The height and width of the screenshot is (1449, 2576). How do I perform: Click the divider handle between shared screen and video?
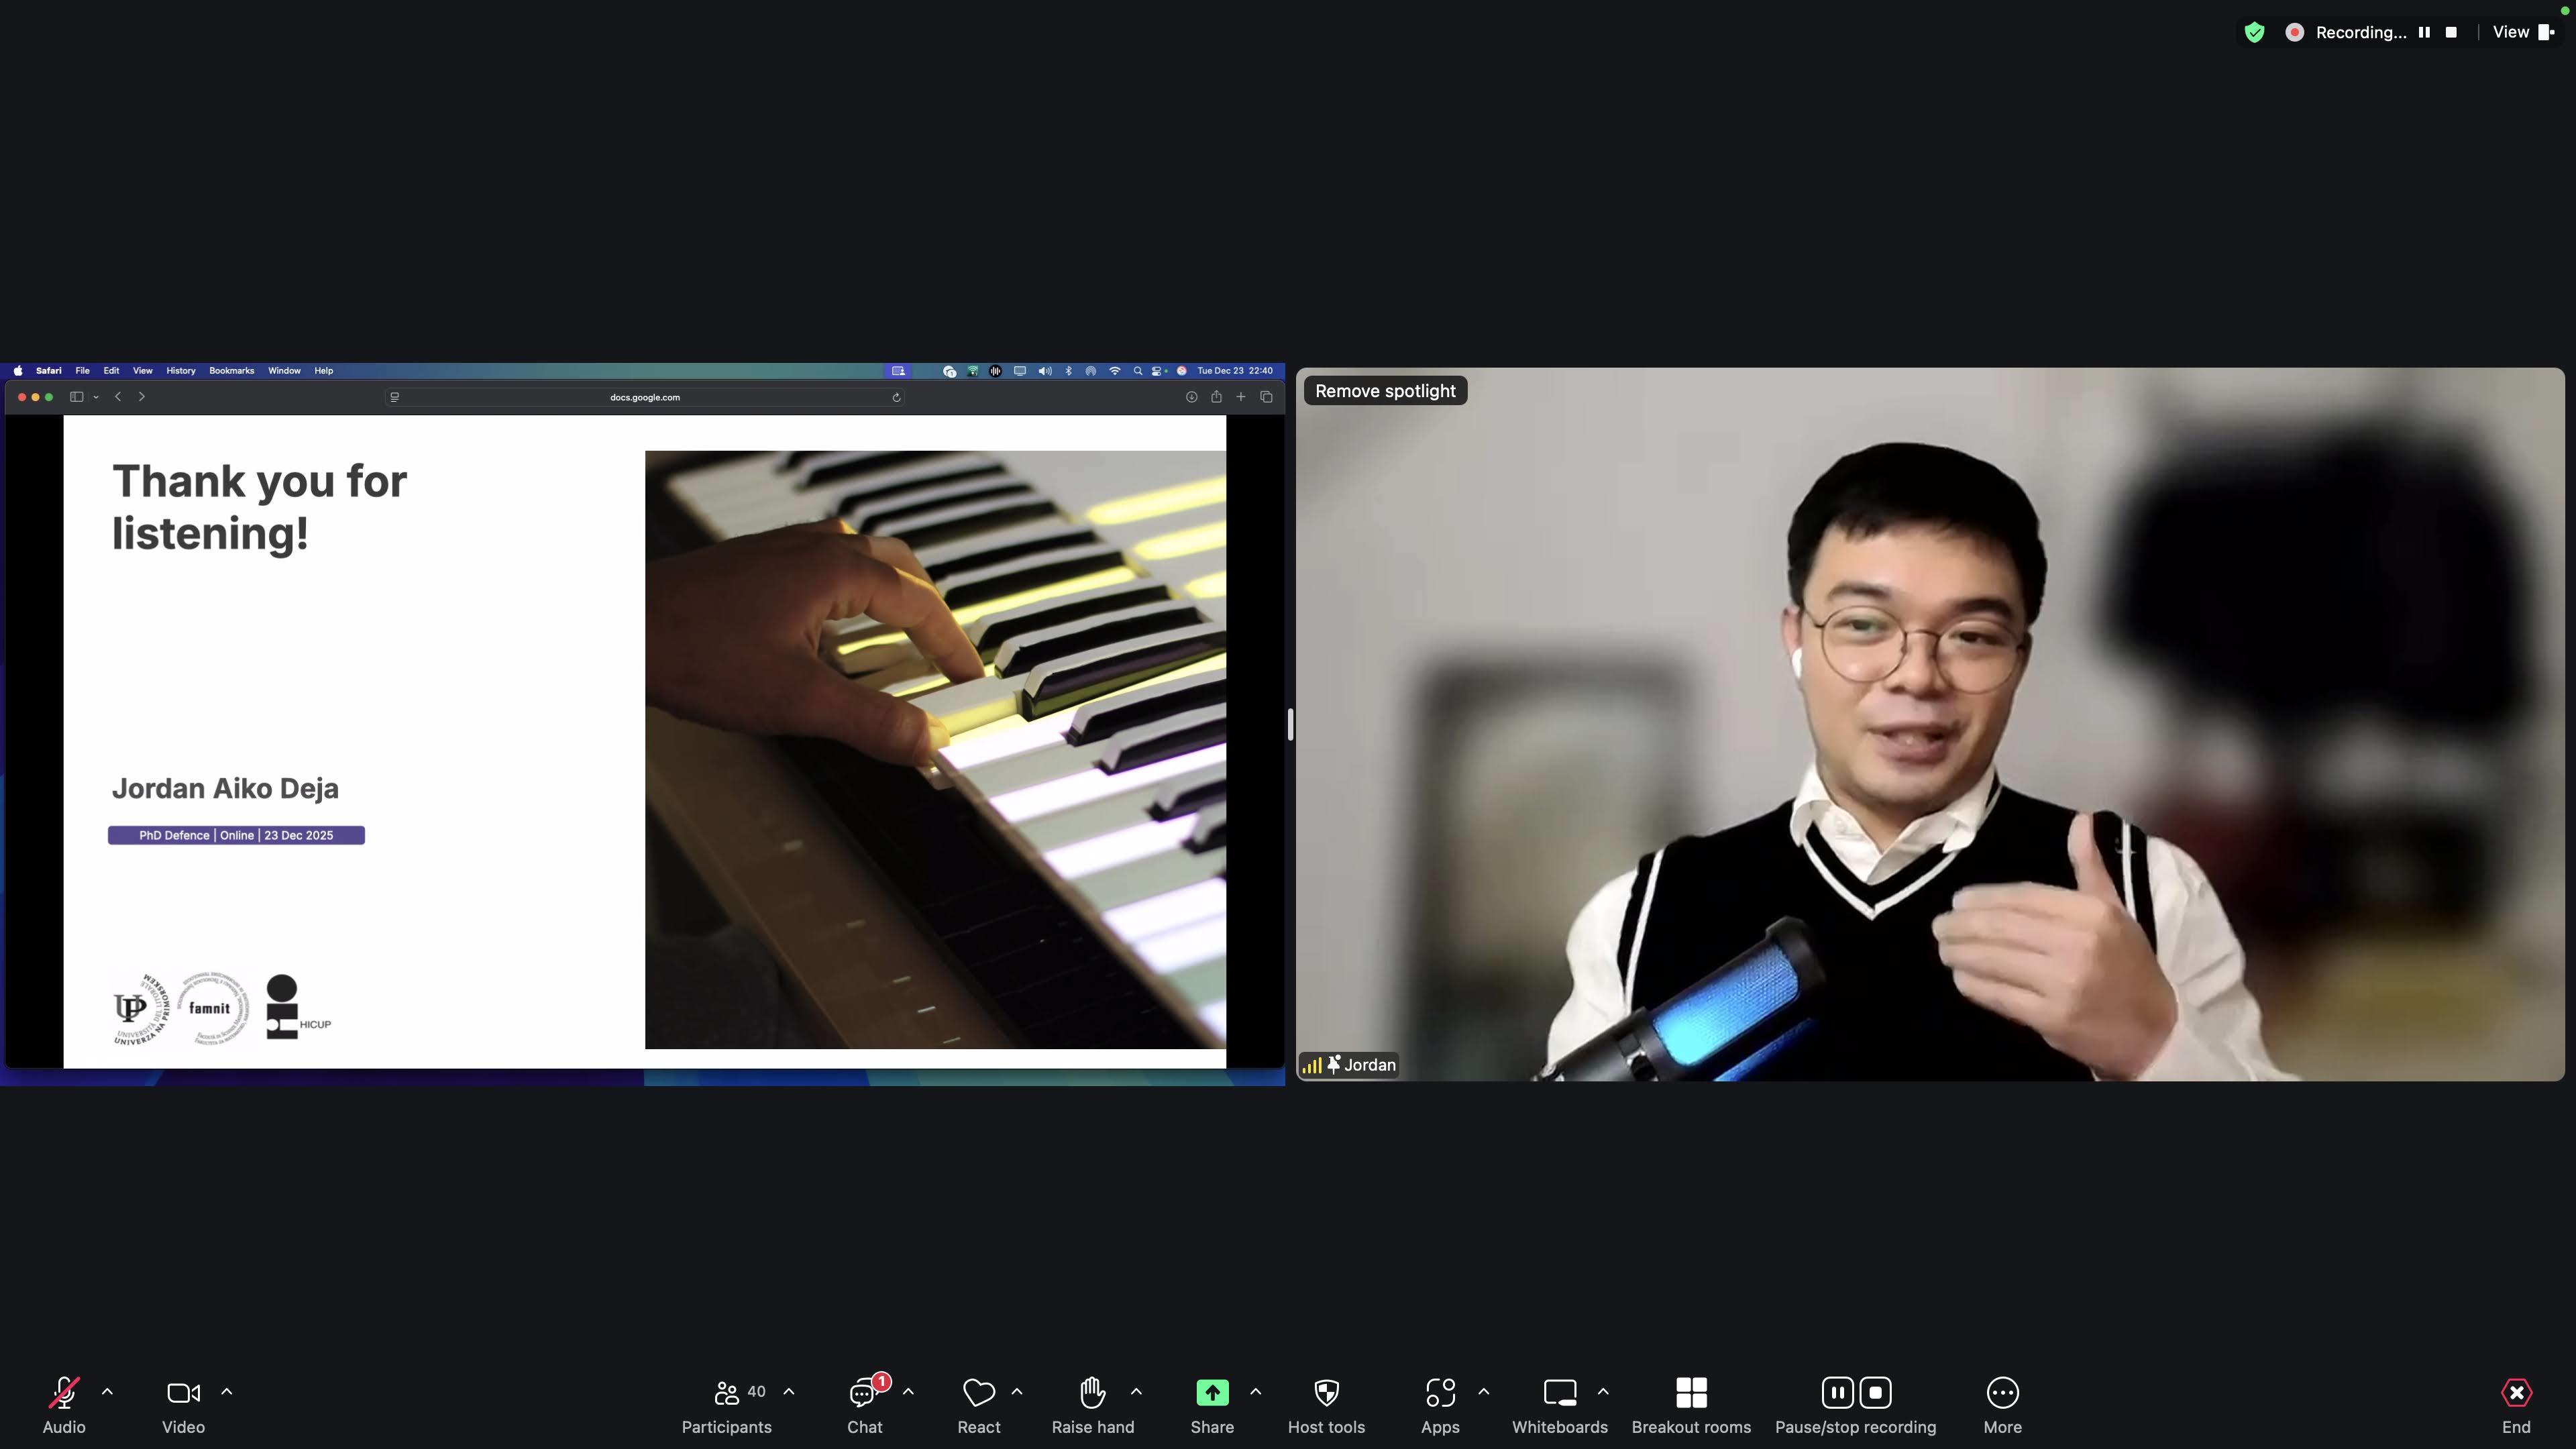pyautogui.click(x=1290, y=724)
